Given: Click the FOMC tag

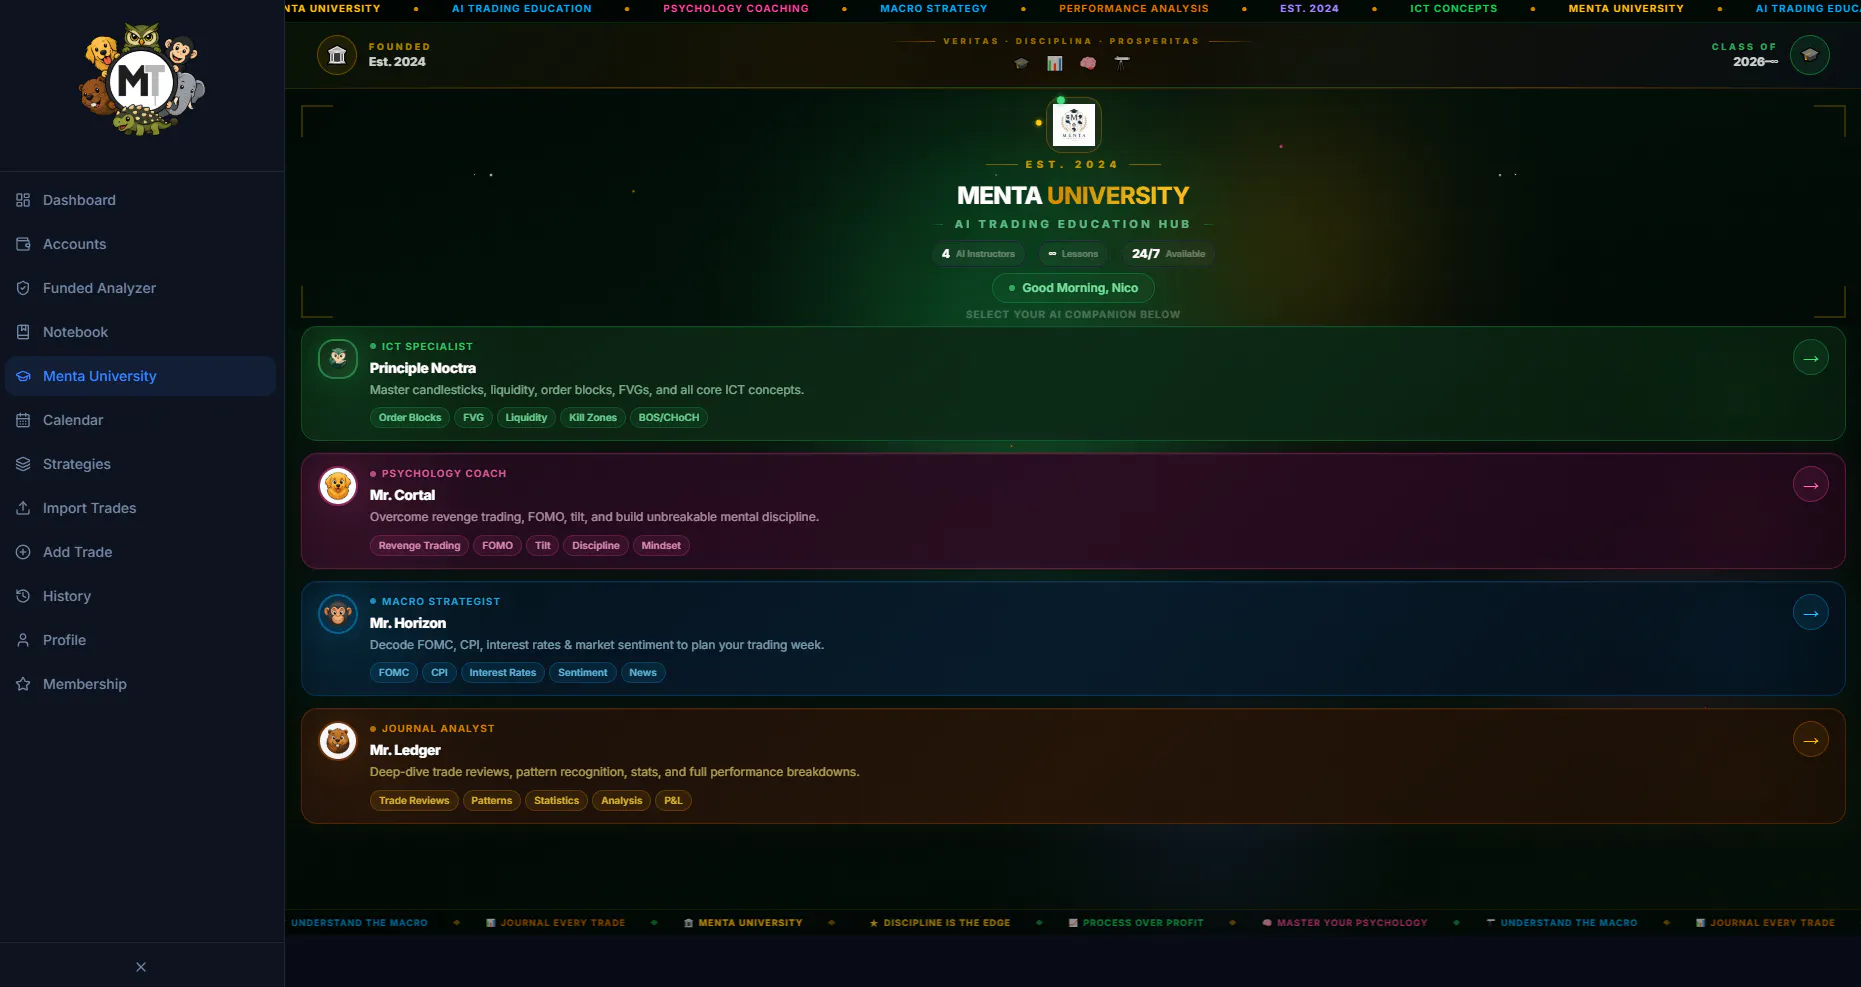Looking at the screenshot, I should point(394,673).
